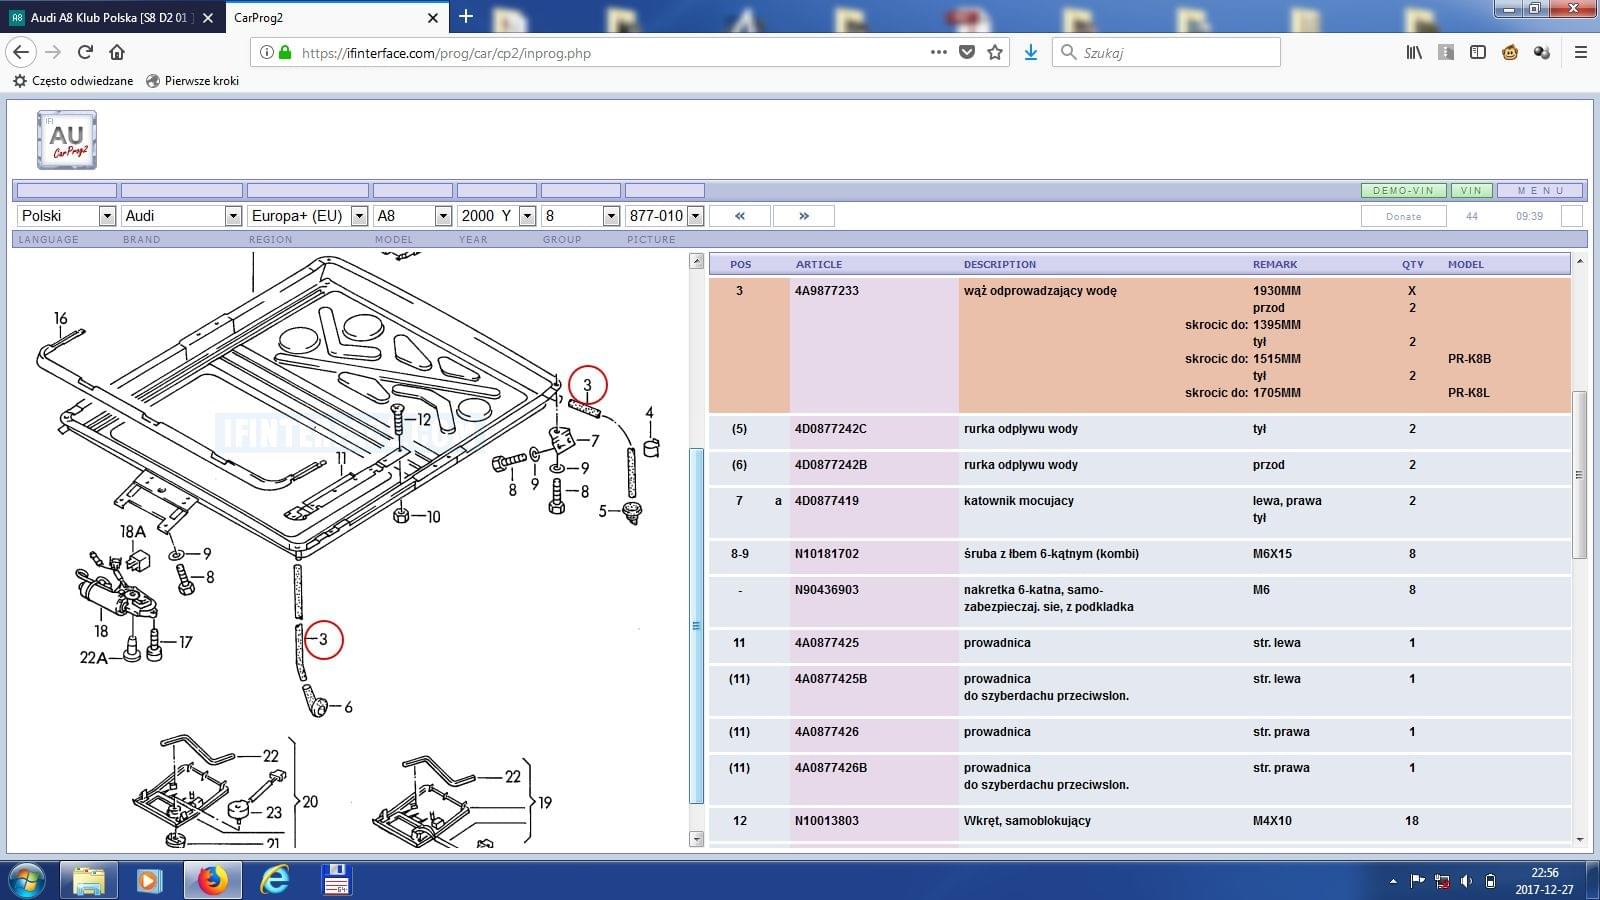Open the Pierwsze kroki bookmark

192,81
